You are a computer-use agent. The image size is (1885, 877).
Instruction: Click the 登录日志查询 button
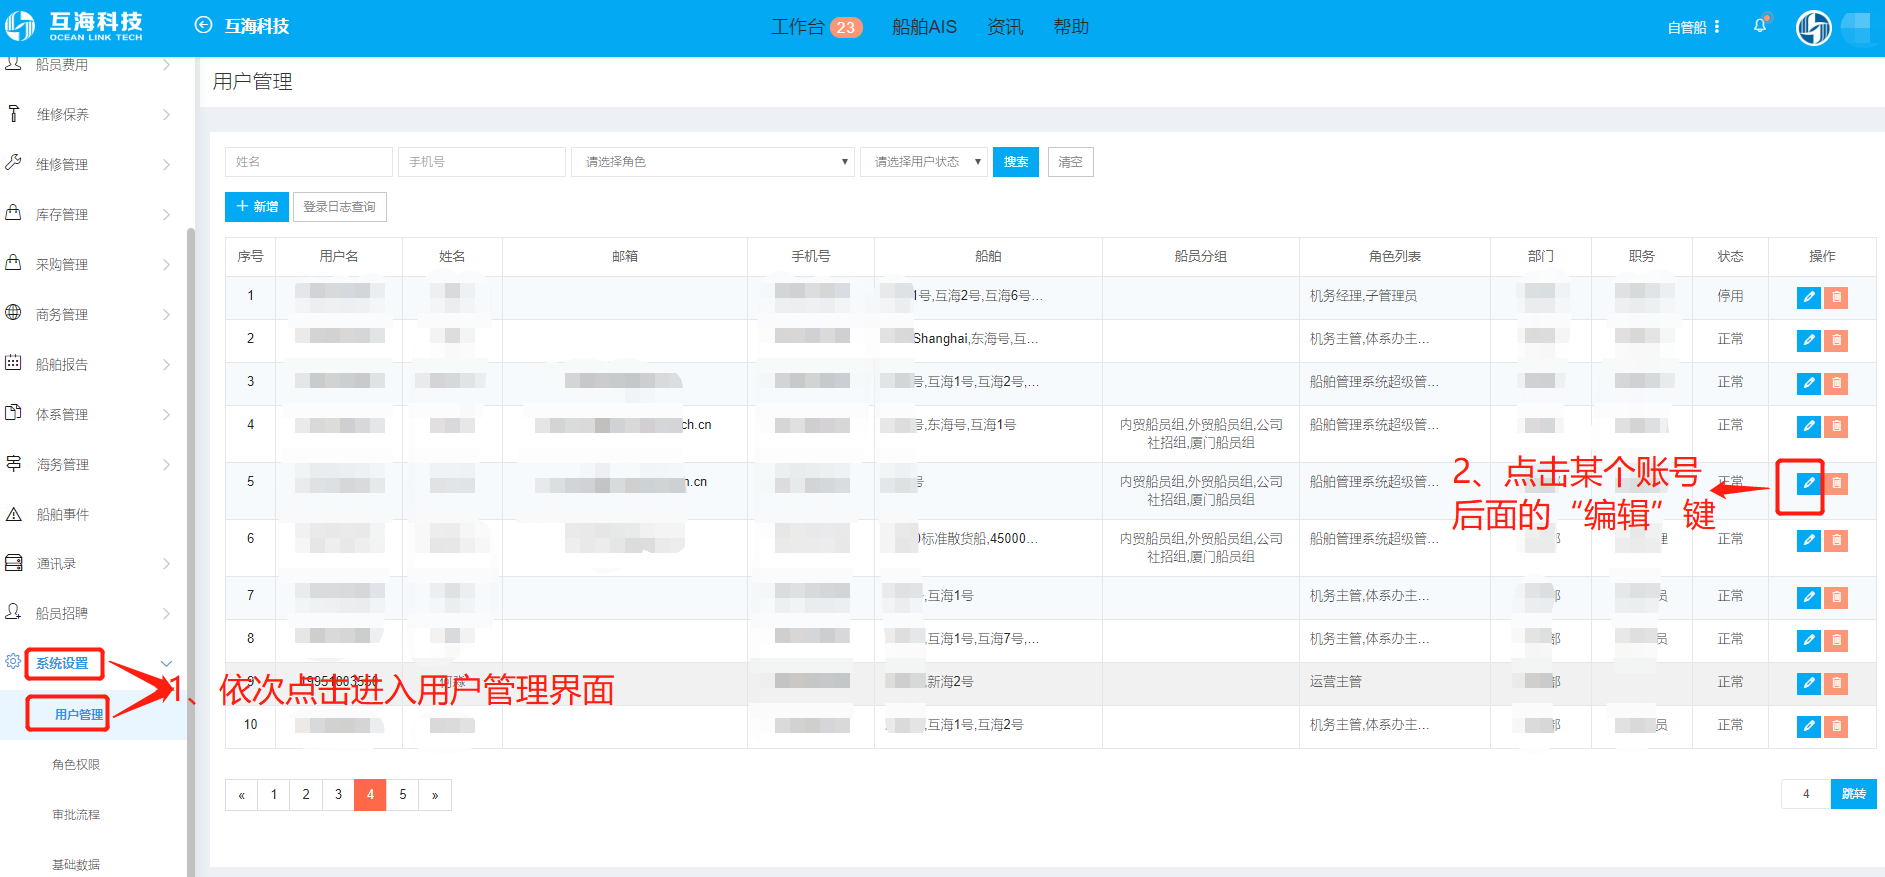click(340, 207)
